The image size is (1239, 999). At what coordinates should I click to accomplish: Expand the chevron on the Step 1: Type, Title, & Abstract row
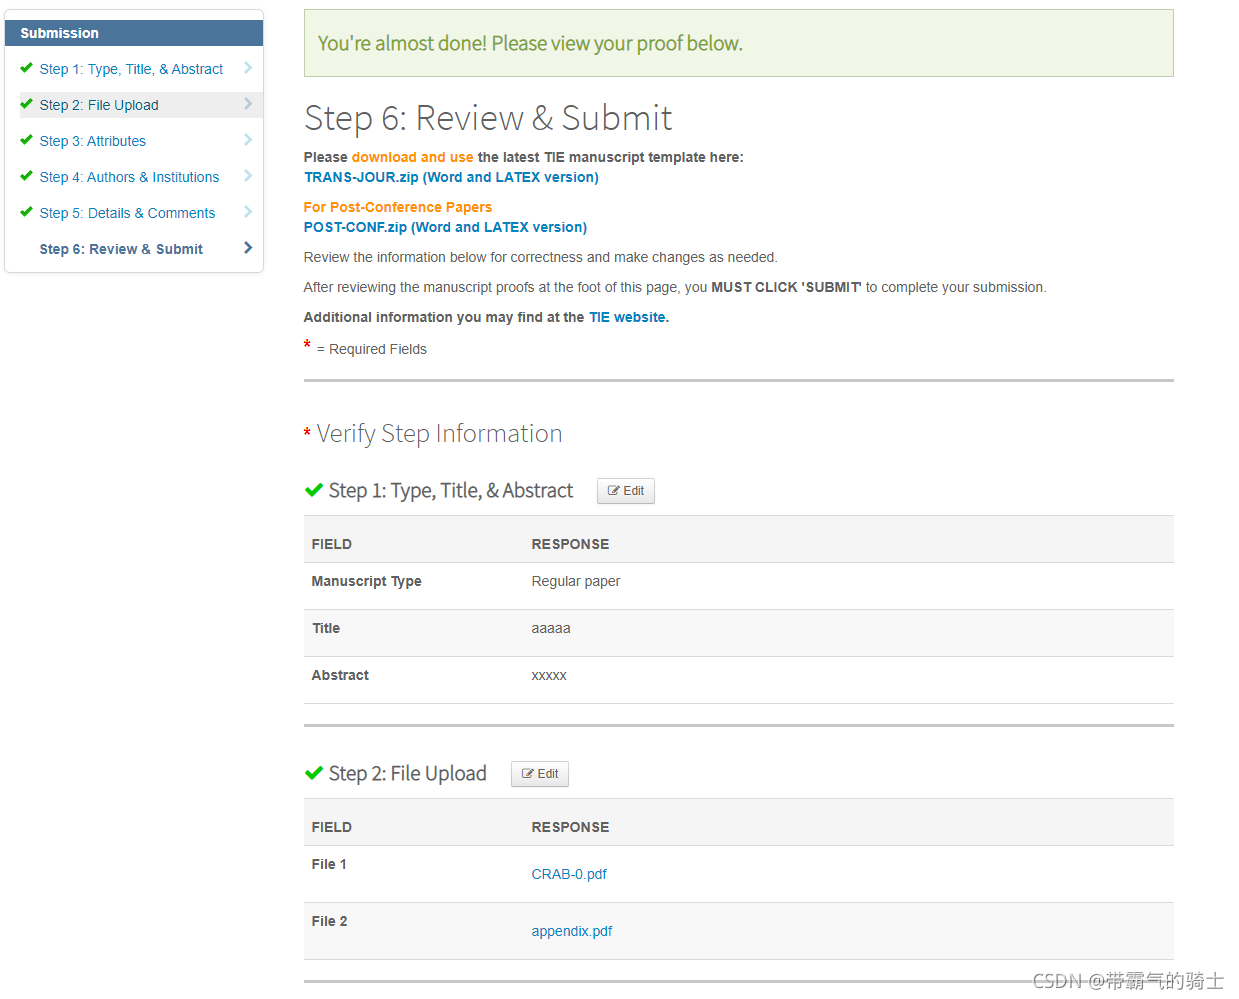[248, 68]
